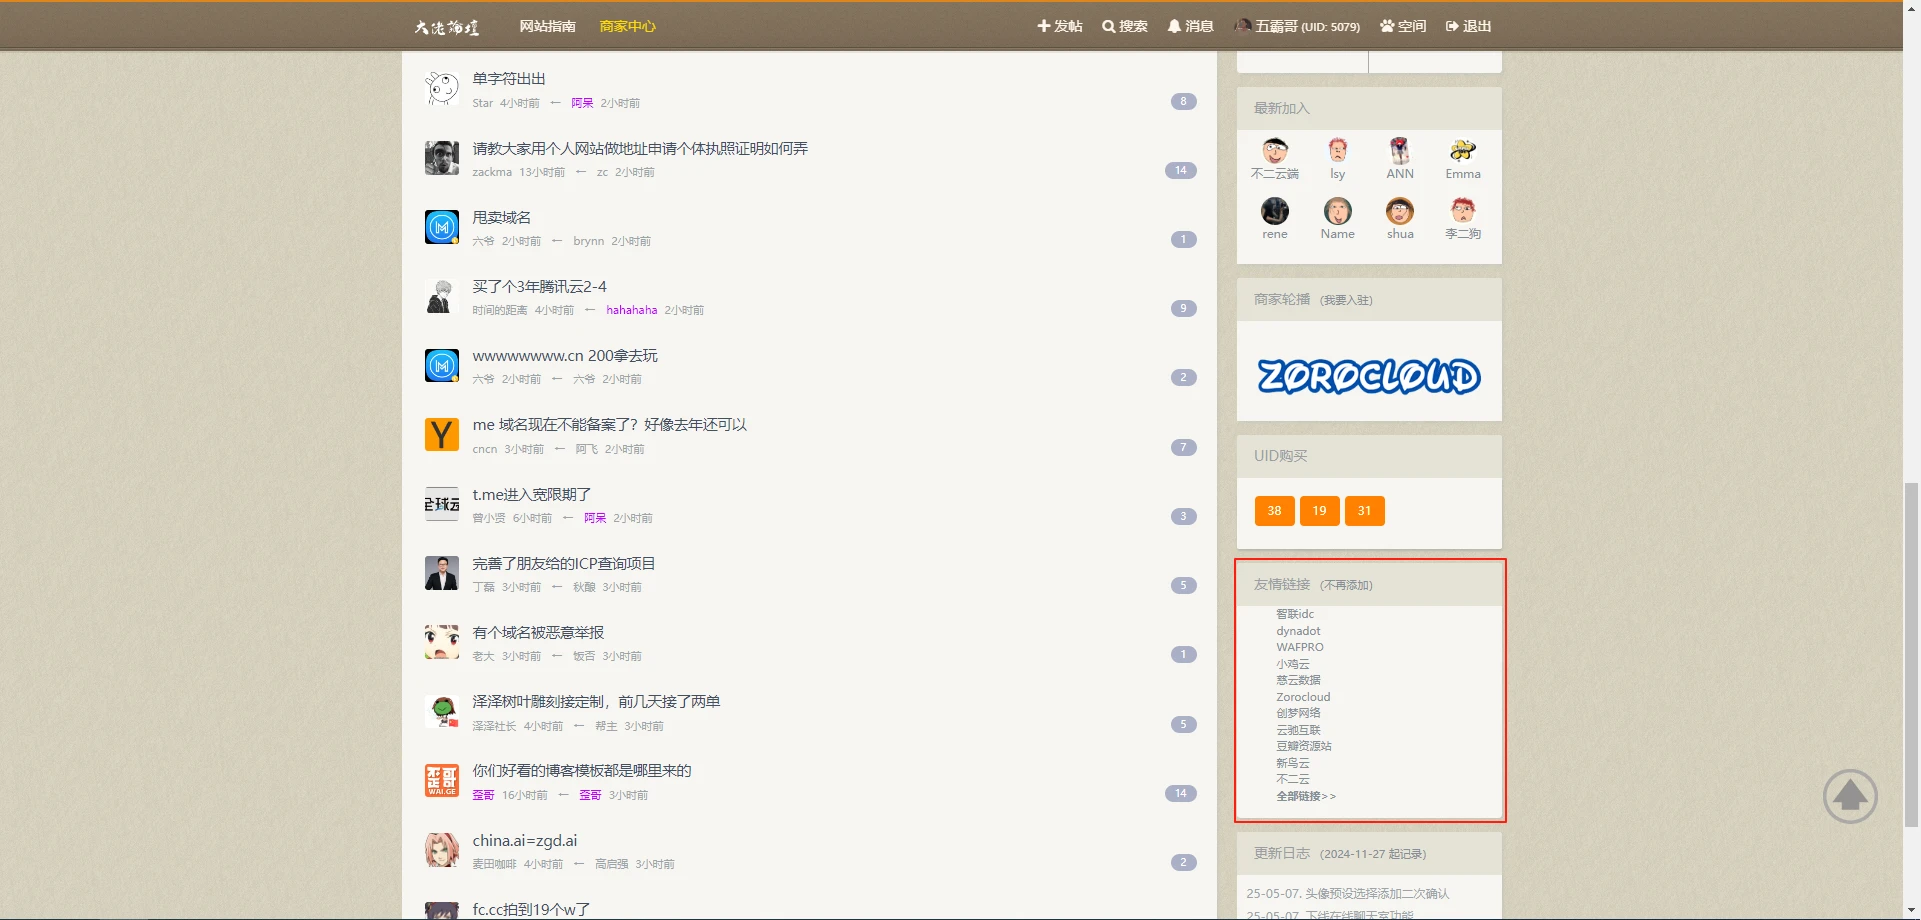Click the 大佬论坛 site logo
The width and height of the screenshot is (1921, 920).
(447, 27)
